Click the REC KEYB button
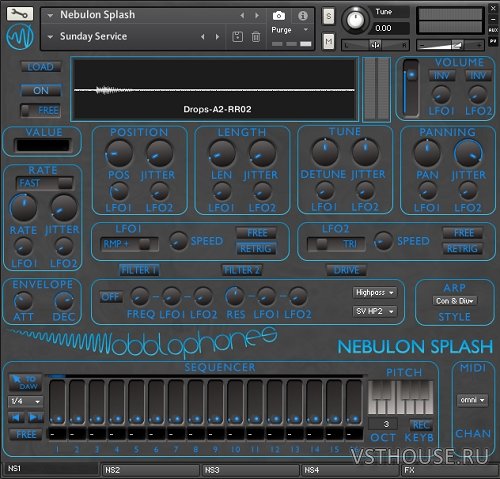Viewport: 500px width, 479px height. coord(421,425)
